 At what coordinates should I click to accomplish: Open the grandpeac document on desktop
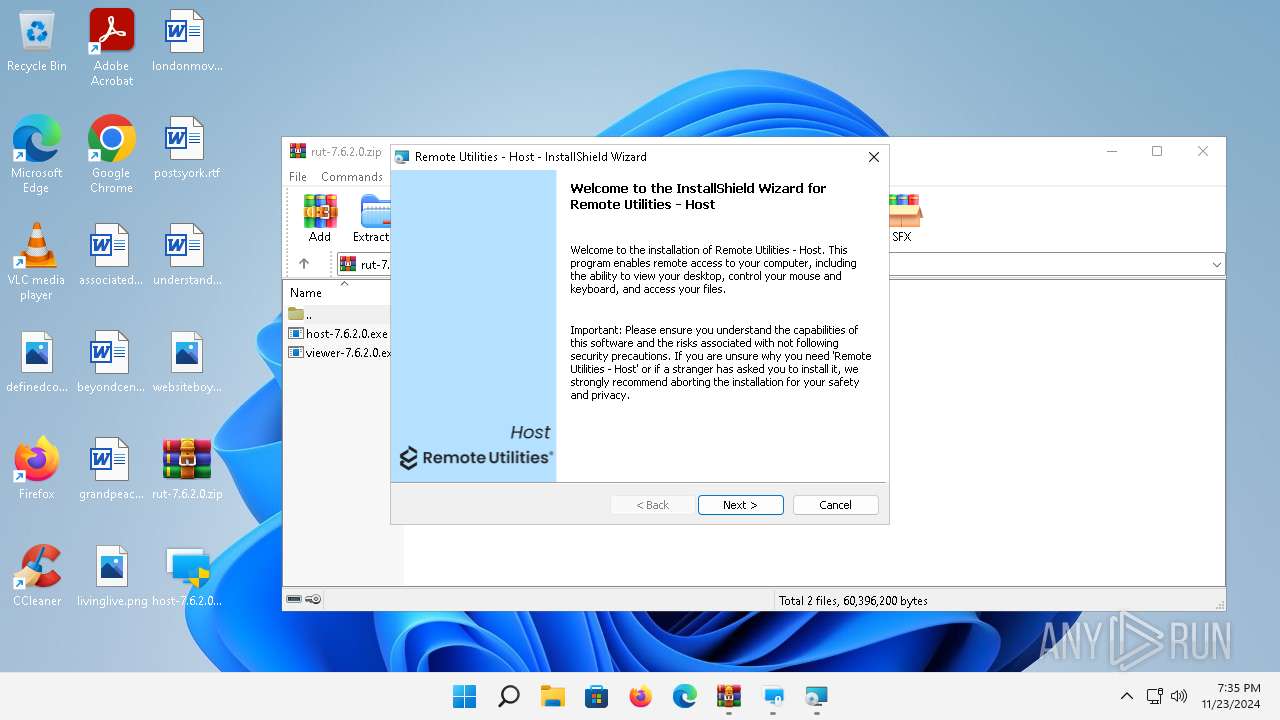pos(112,469)
